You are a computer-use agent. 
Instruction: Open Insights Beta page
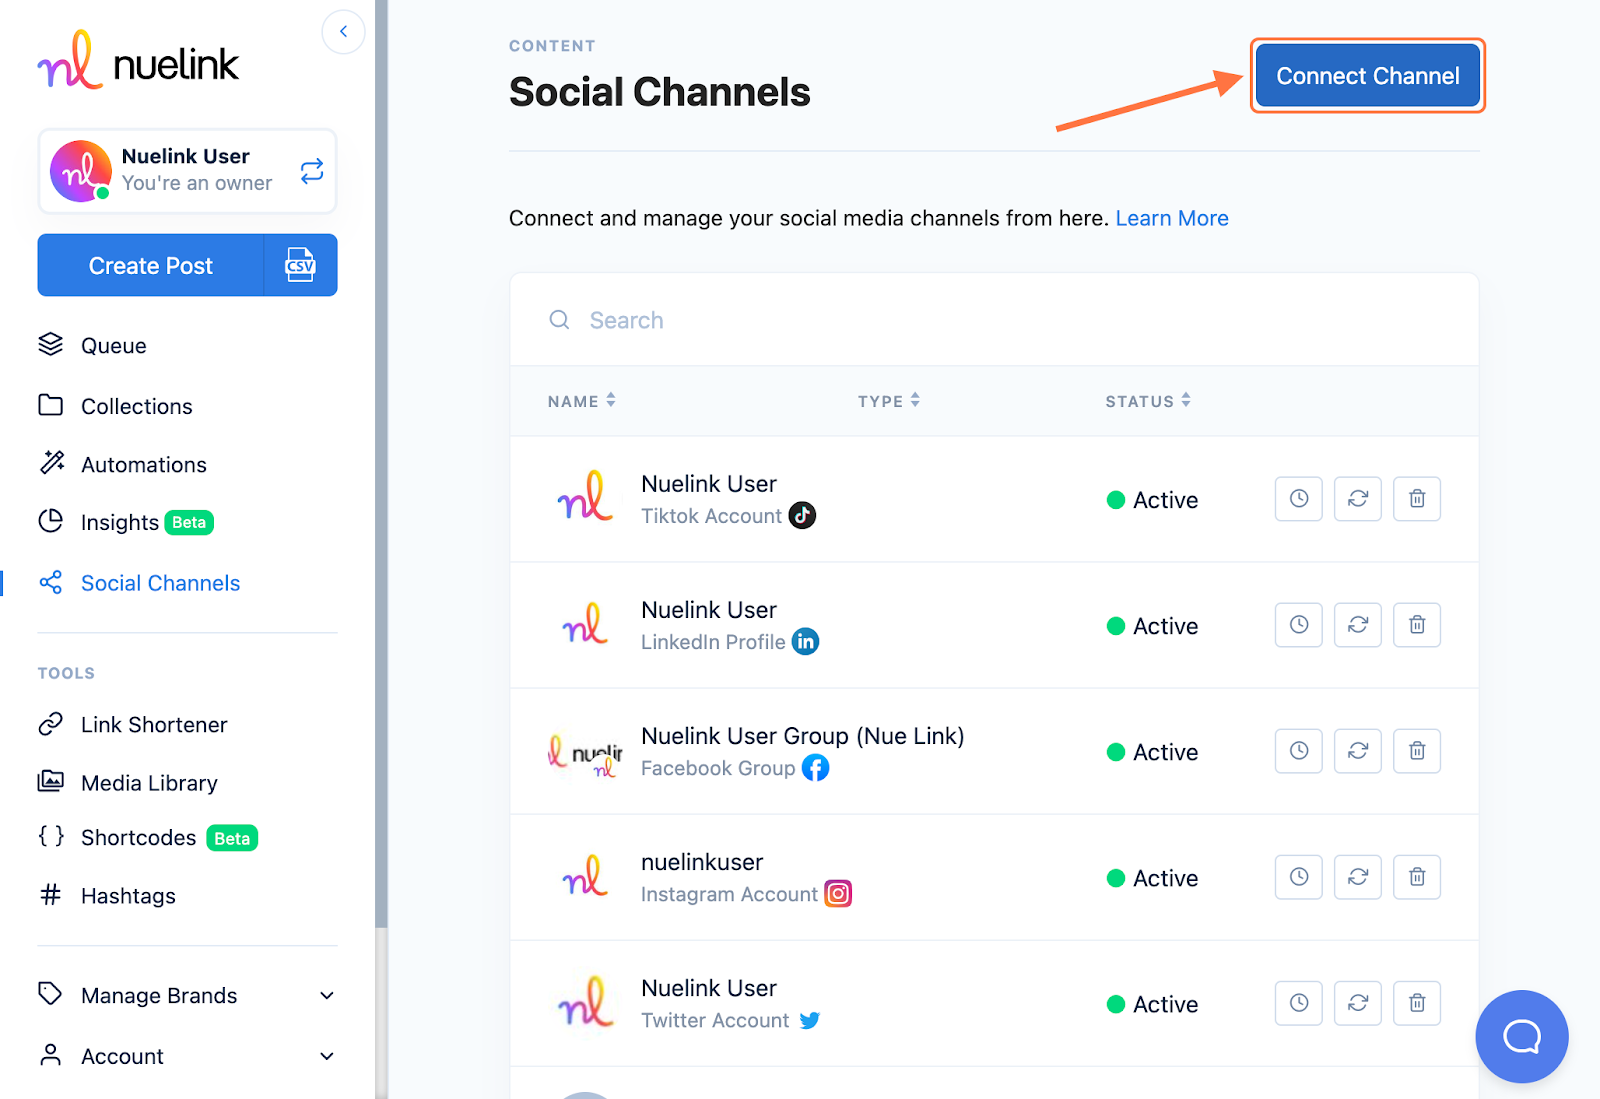(126, 522)
